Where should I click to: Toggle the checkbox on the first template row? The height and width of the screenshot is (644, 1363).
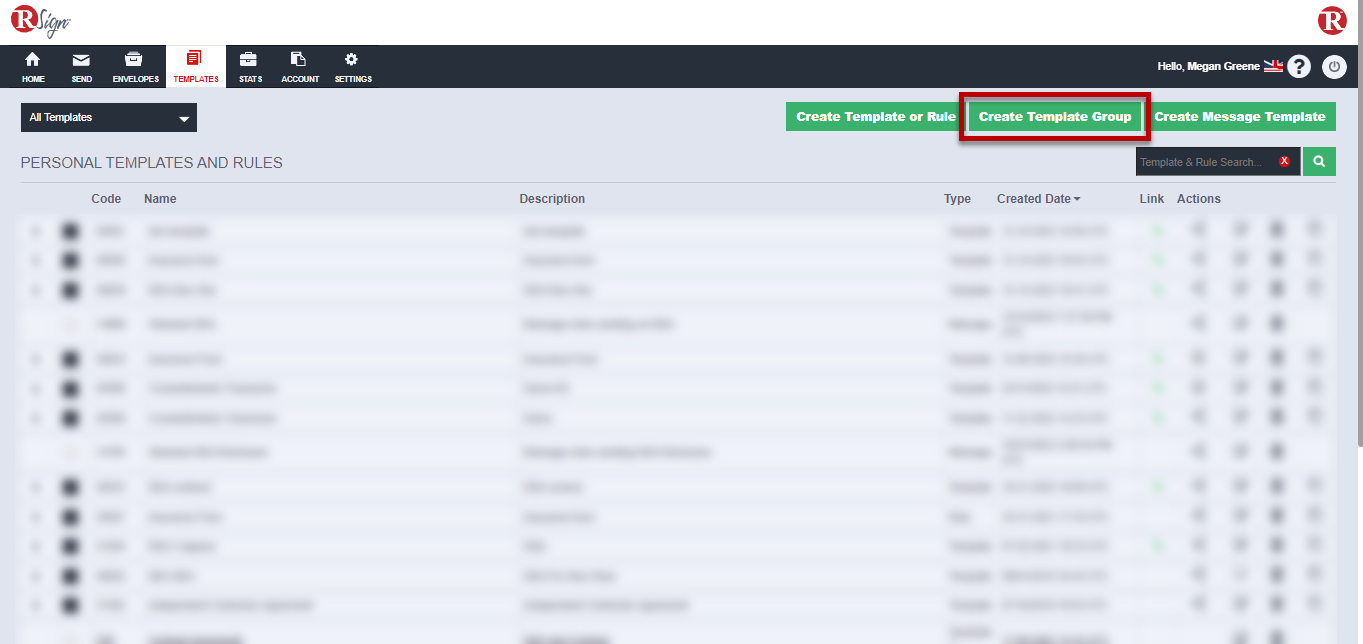pyautogui.click(x=69, y=230)
